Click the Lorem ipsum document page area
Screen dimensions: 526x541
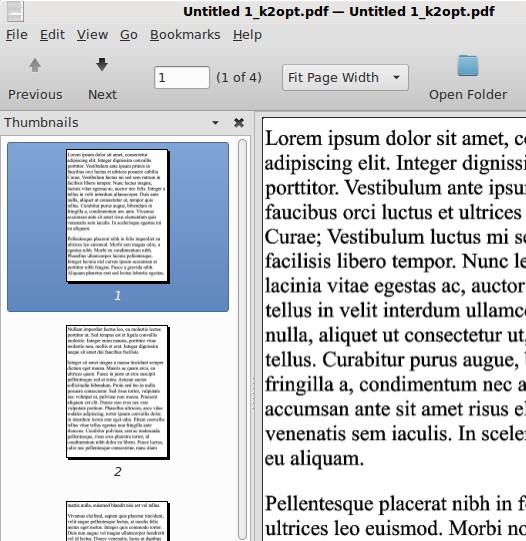coord(394,329)
